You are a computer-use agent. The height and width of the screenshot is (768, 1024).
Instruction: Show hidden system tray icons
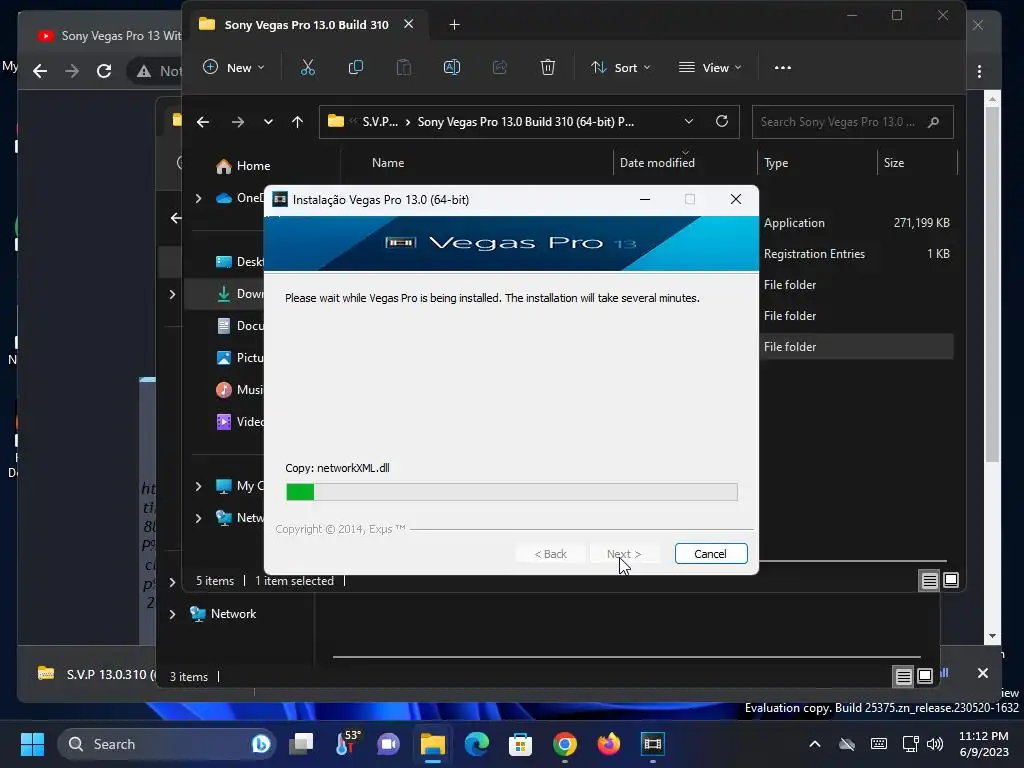pyautogui.click(x=815, y=744)
